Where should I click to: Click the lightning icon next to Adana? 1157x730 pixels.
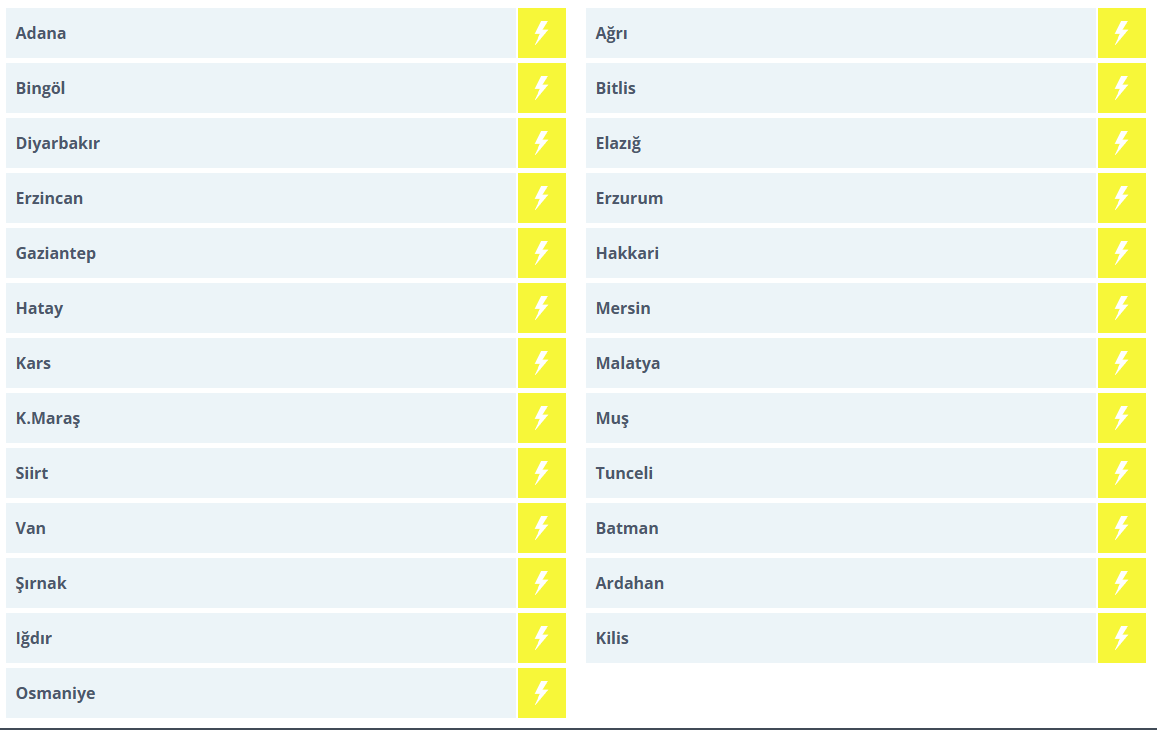541,33
